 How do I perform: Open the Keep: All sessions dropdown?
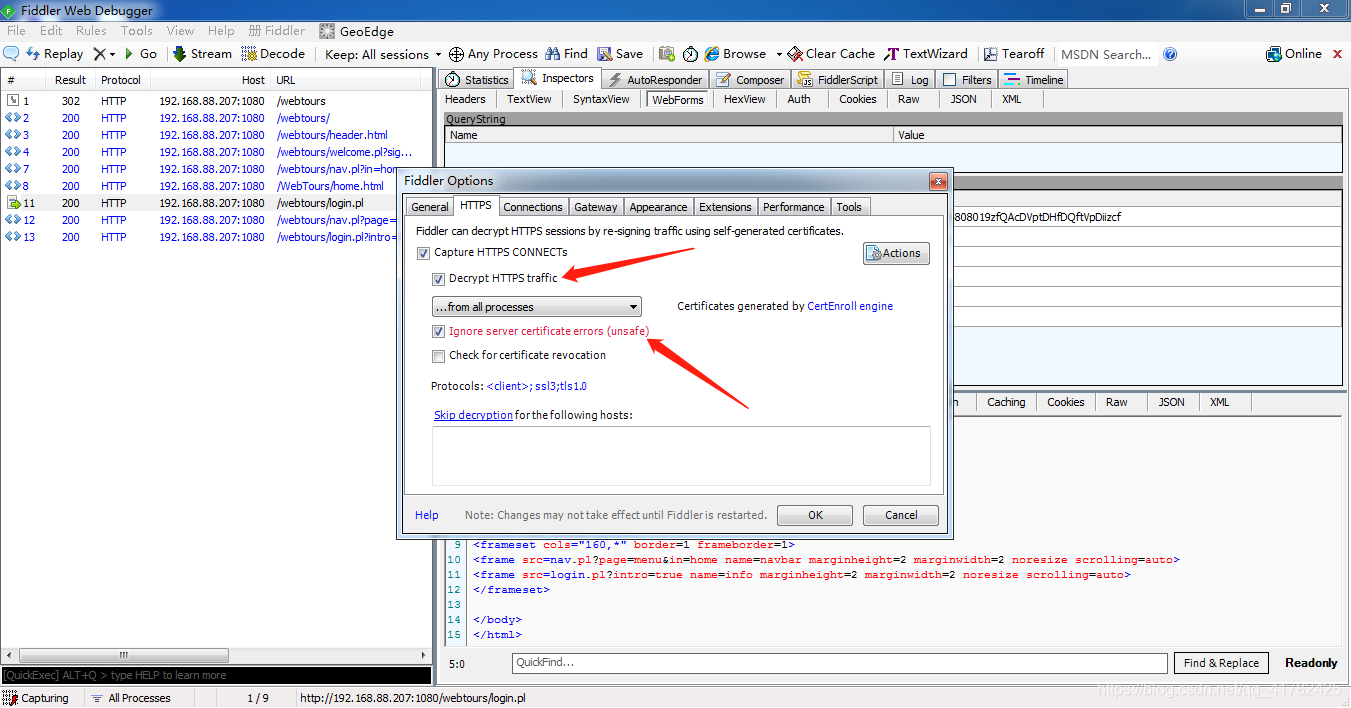click(383, 54)
